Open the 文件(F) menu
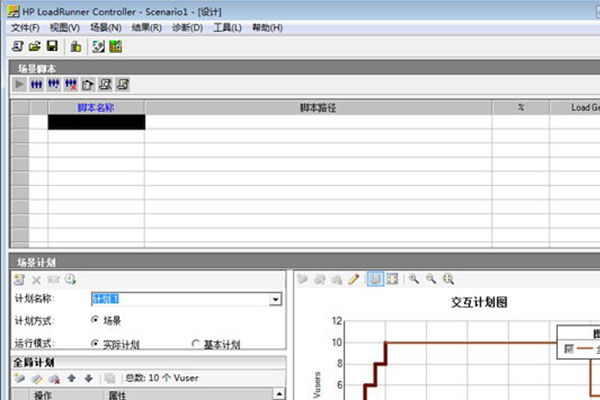Viewport: 600px width, 400px height. 25,28
